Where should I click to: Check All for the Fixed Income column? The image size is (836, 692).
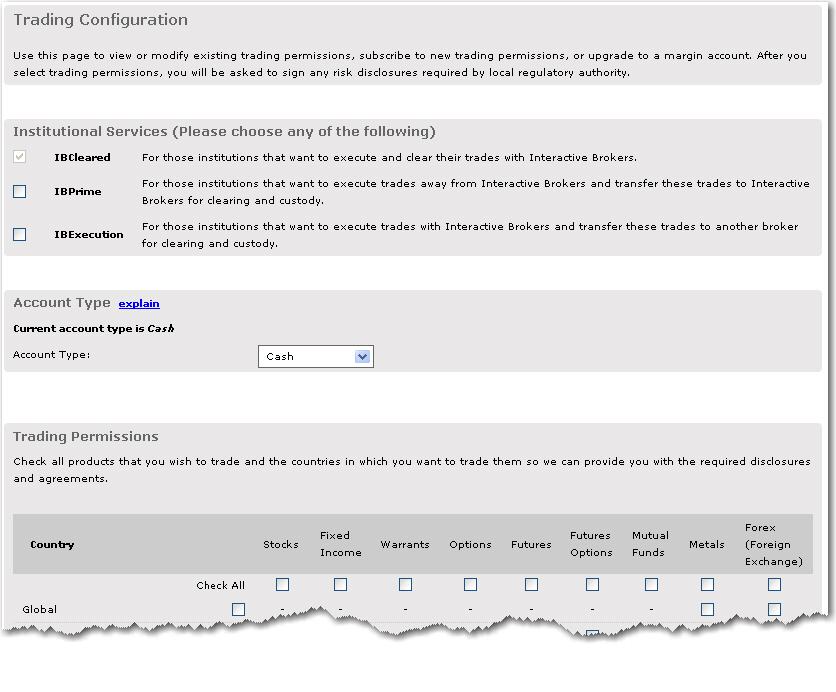point(340,584)
